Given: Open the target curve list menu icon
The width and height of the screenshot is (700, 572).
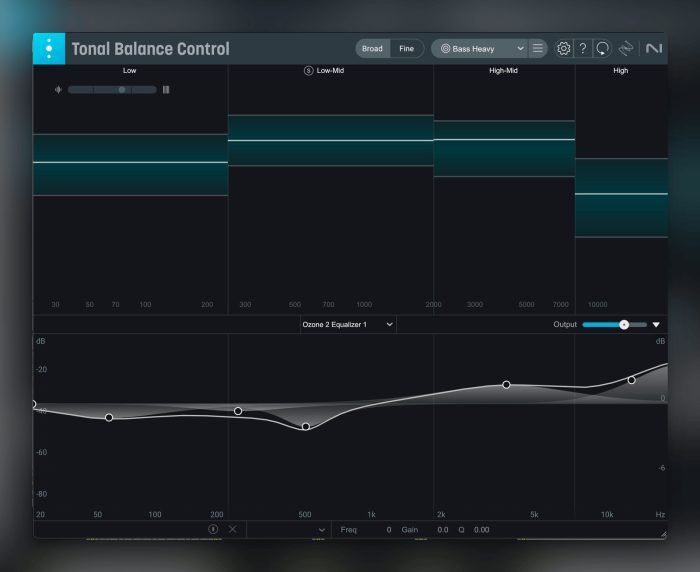Looking at the screenshot, I should [538, 48].
